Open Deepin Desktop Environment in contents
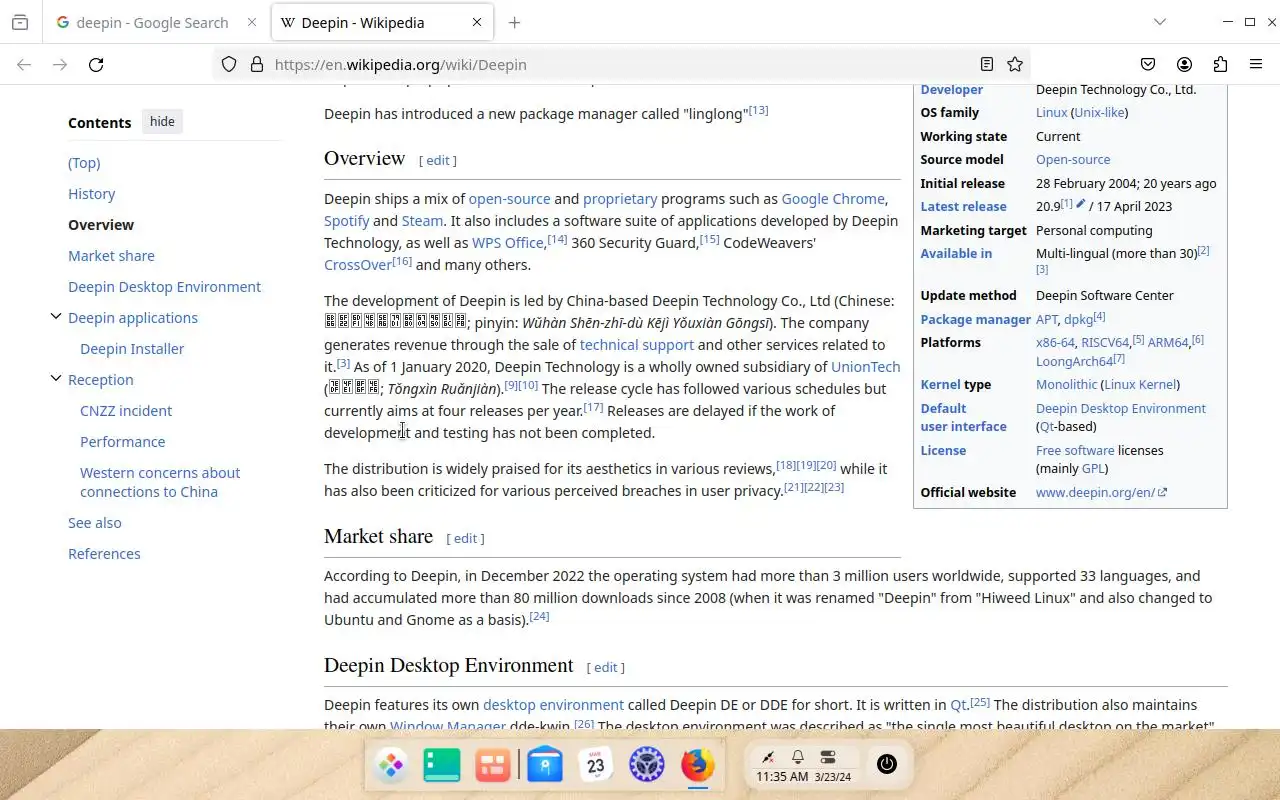The width and height of the screenshot is (1280, 800). click(164, 287)
